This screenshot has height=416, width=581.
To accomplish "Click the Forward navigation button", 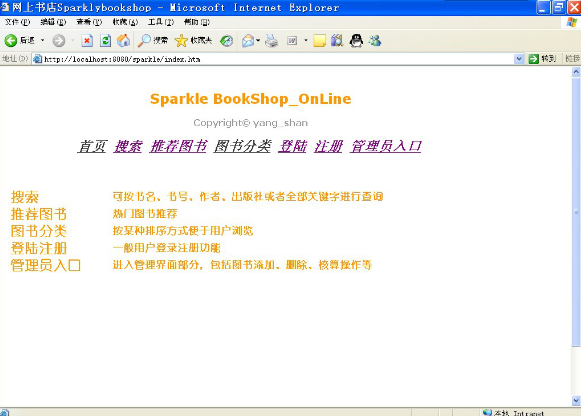I will [59, 40].
